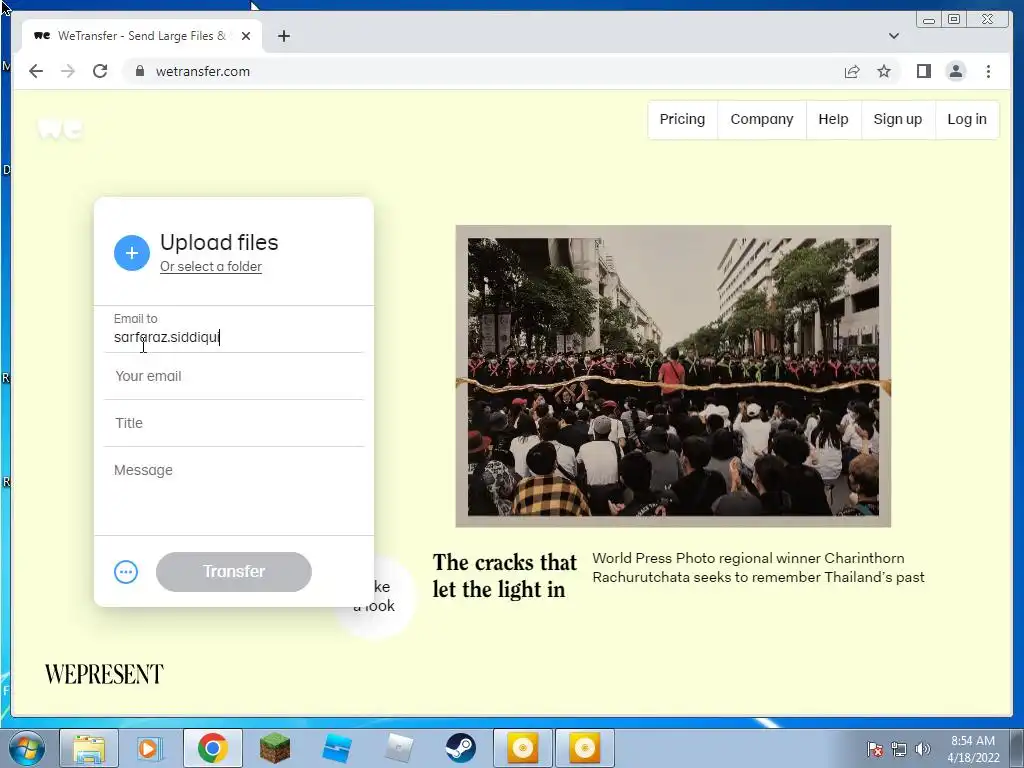The width and height of the screenshot is (1024, 768).
Task: Click the blue plus Upload files icon
Action: click(x=132, y=253)
